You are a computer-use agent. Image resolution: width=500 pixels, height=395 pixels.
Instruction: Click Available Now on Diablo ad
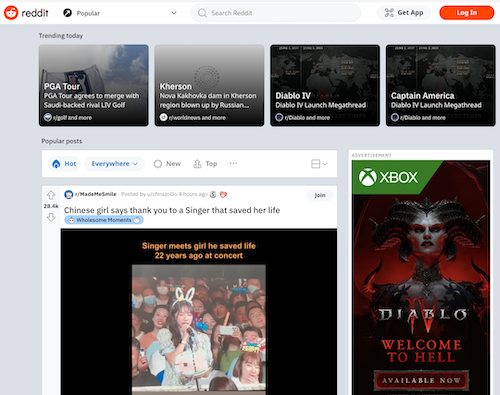tap(421, 380)
